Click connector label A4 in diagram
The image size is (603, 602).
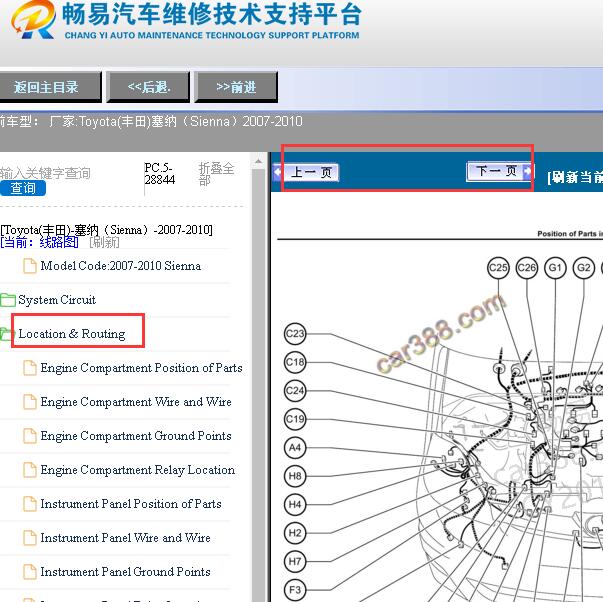coord(295,447)
